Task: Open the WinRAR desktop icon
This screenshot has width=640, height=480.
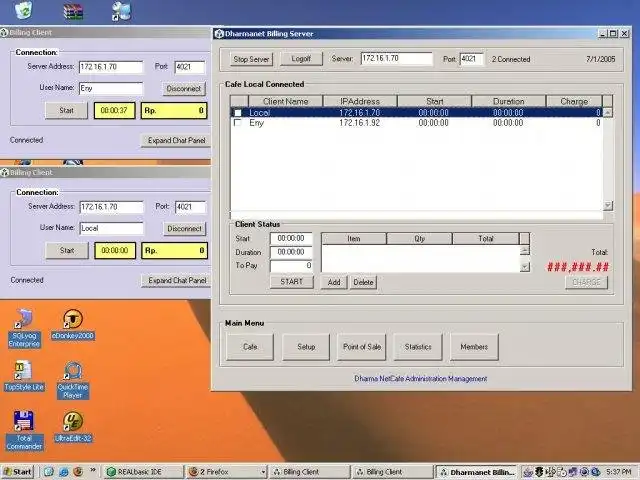Action: pyautogui.click(x=73, y=11)
